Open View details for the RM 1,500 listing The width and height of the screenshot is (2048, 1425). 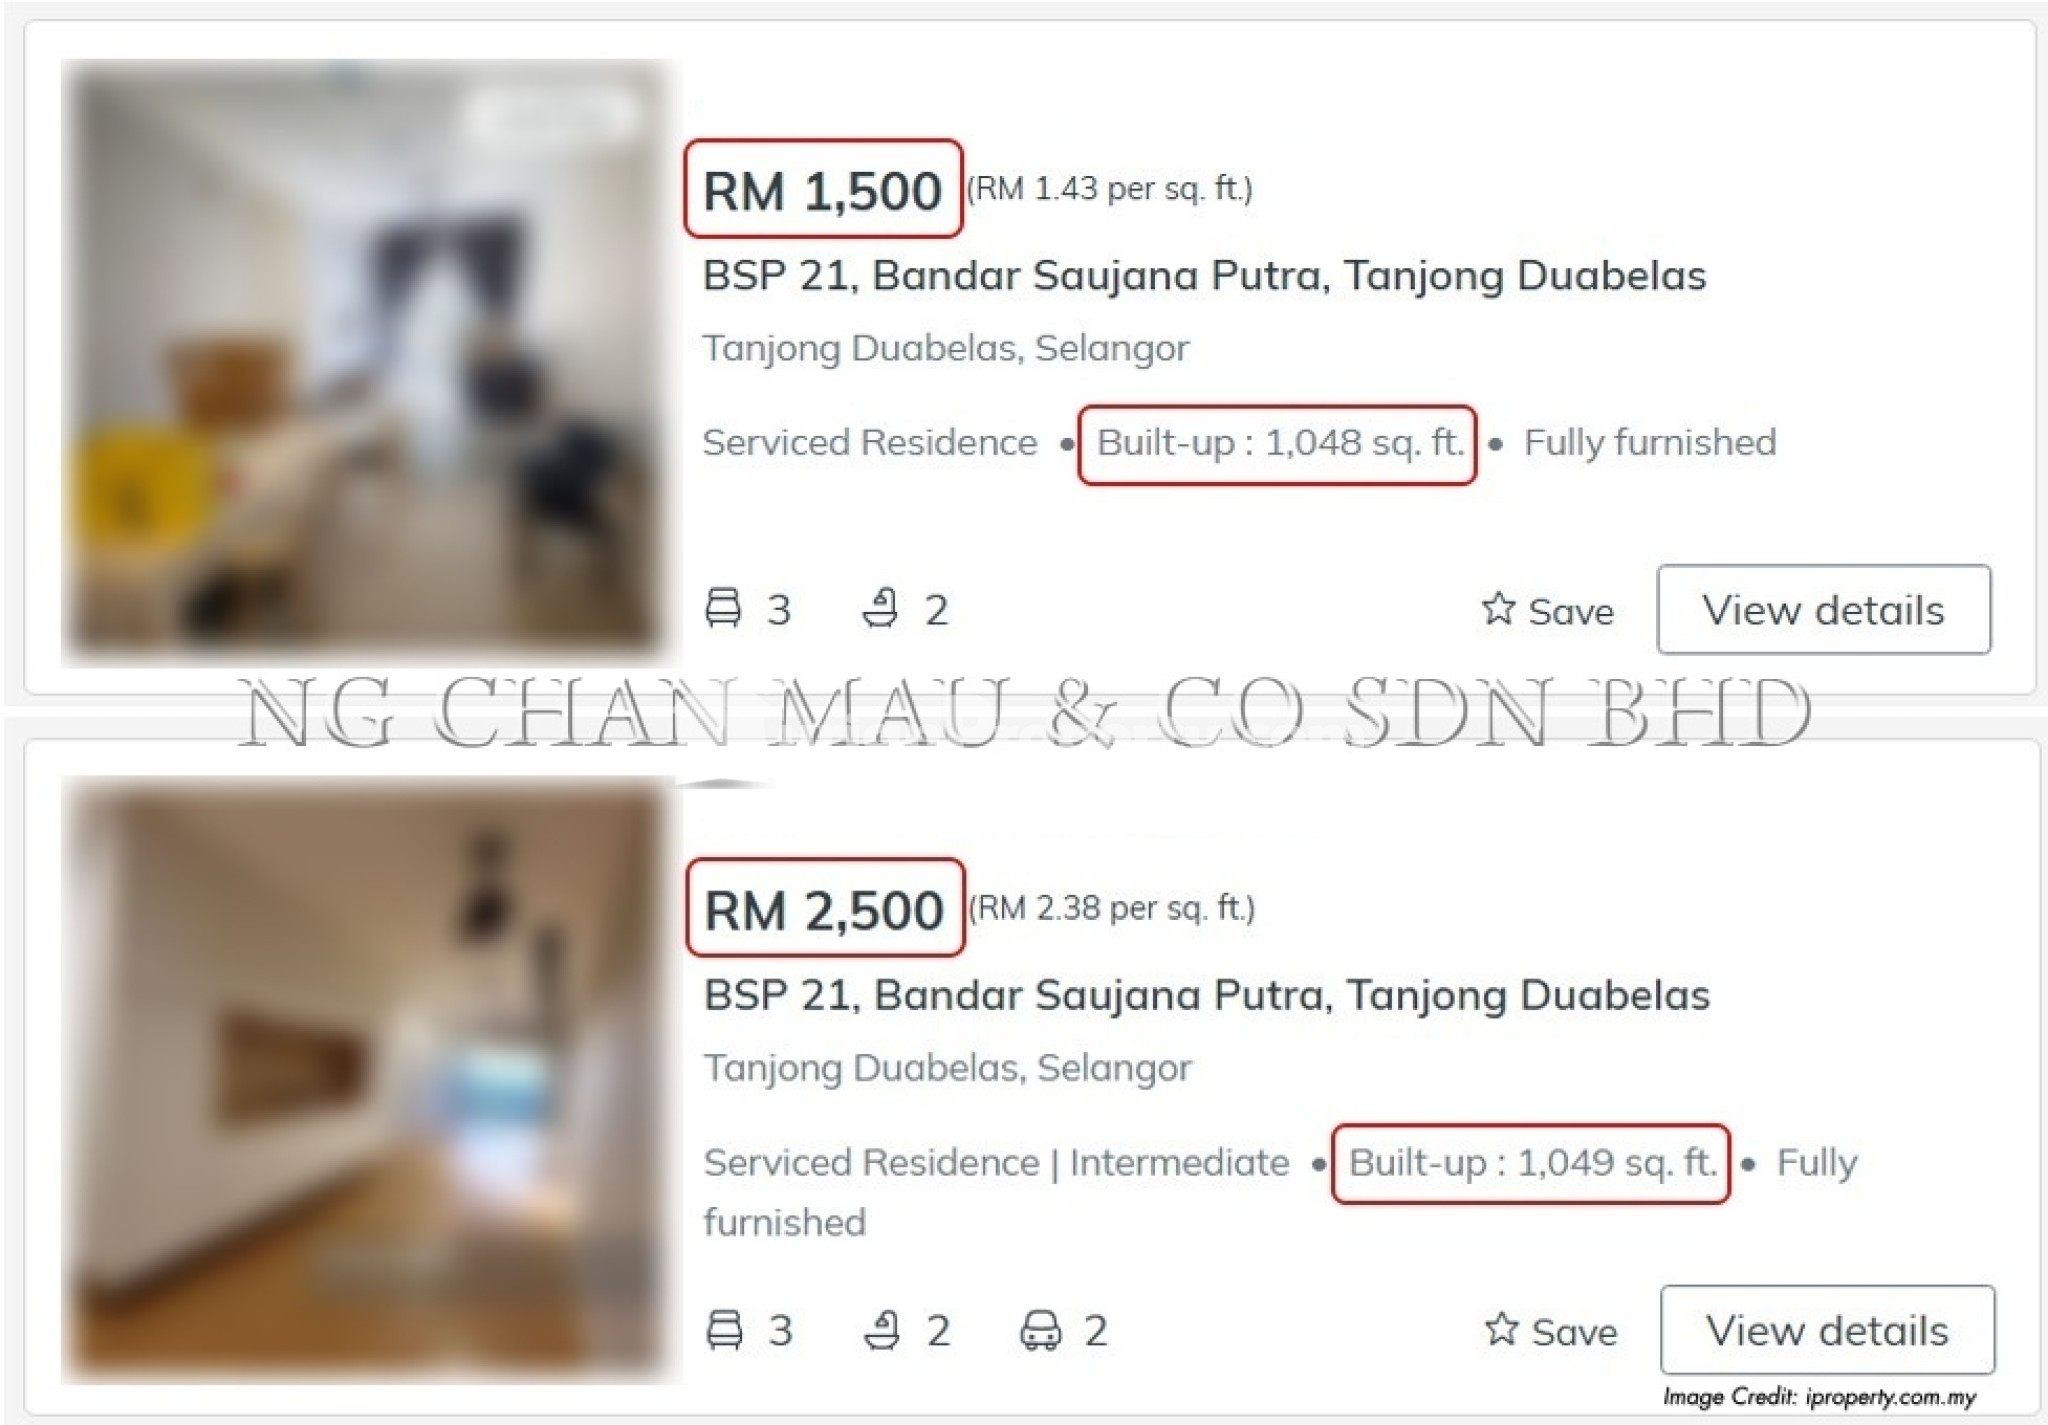point(1823,610)
